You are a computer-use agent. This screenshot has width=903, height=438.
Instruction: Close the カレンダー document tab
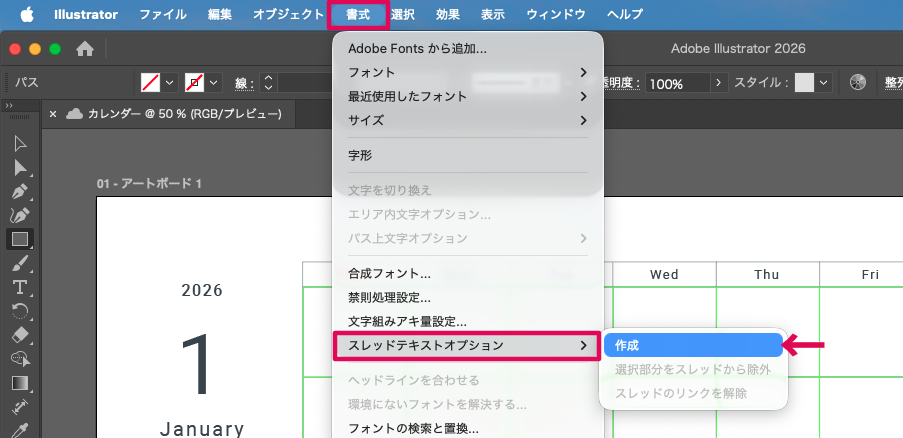pyautogui.click(x=54, y=114)
